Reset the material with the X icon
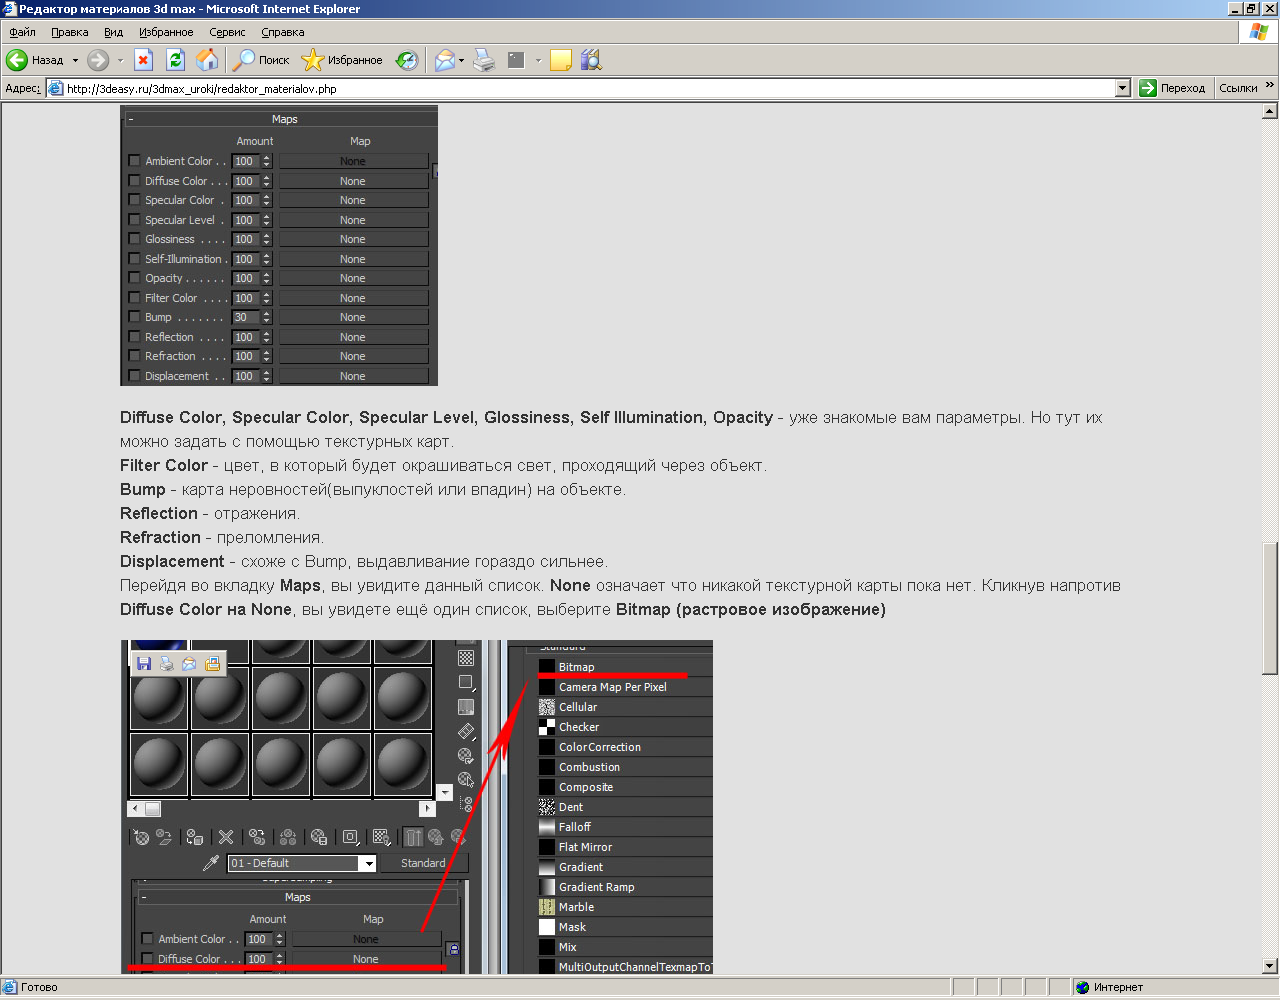This screenshot has height=1000, width=1280. 226,837
